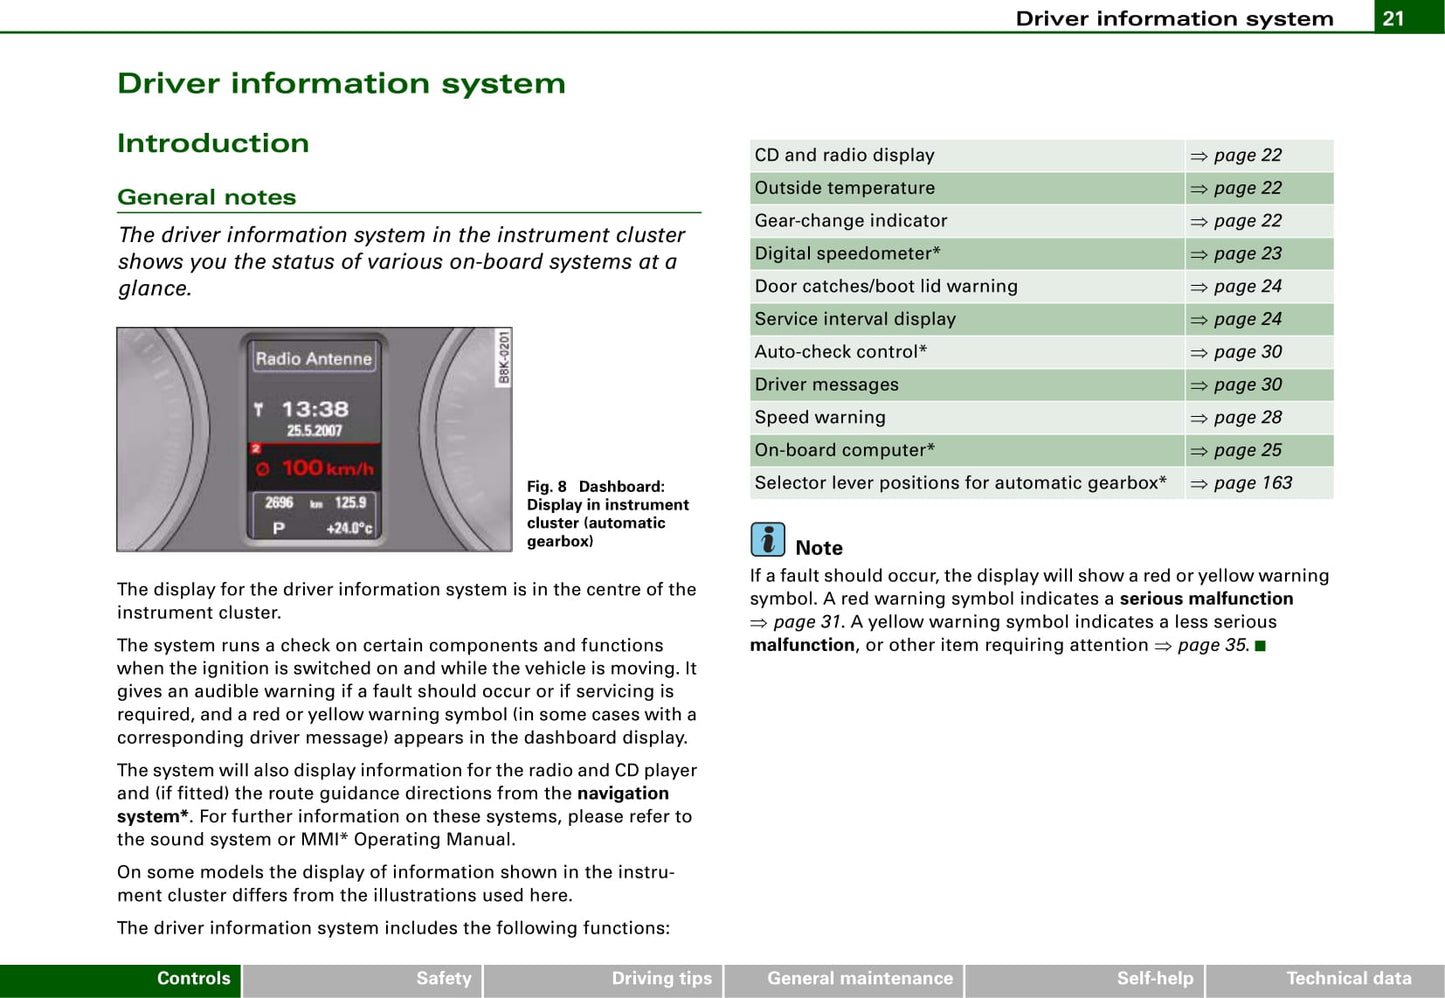Click page 23 link for Digital speedometer

click(1246, 254)
